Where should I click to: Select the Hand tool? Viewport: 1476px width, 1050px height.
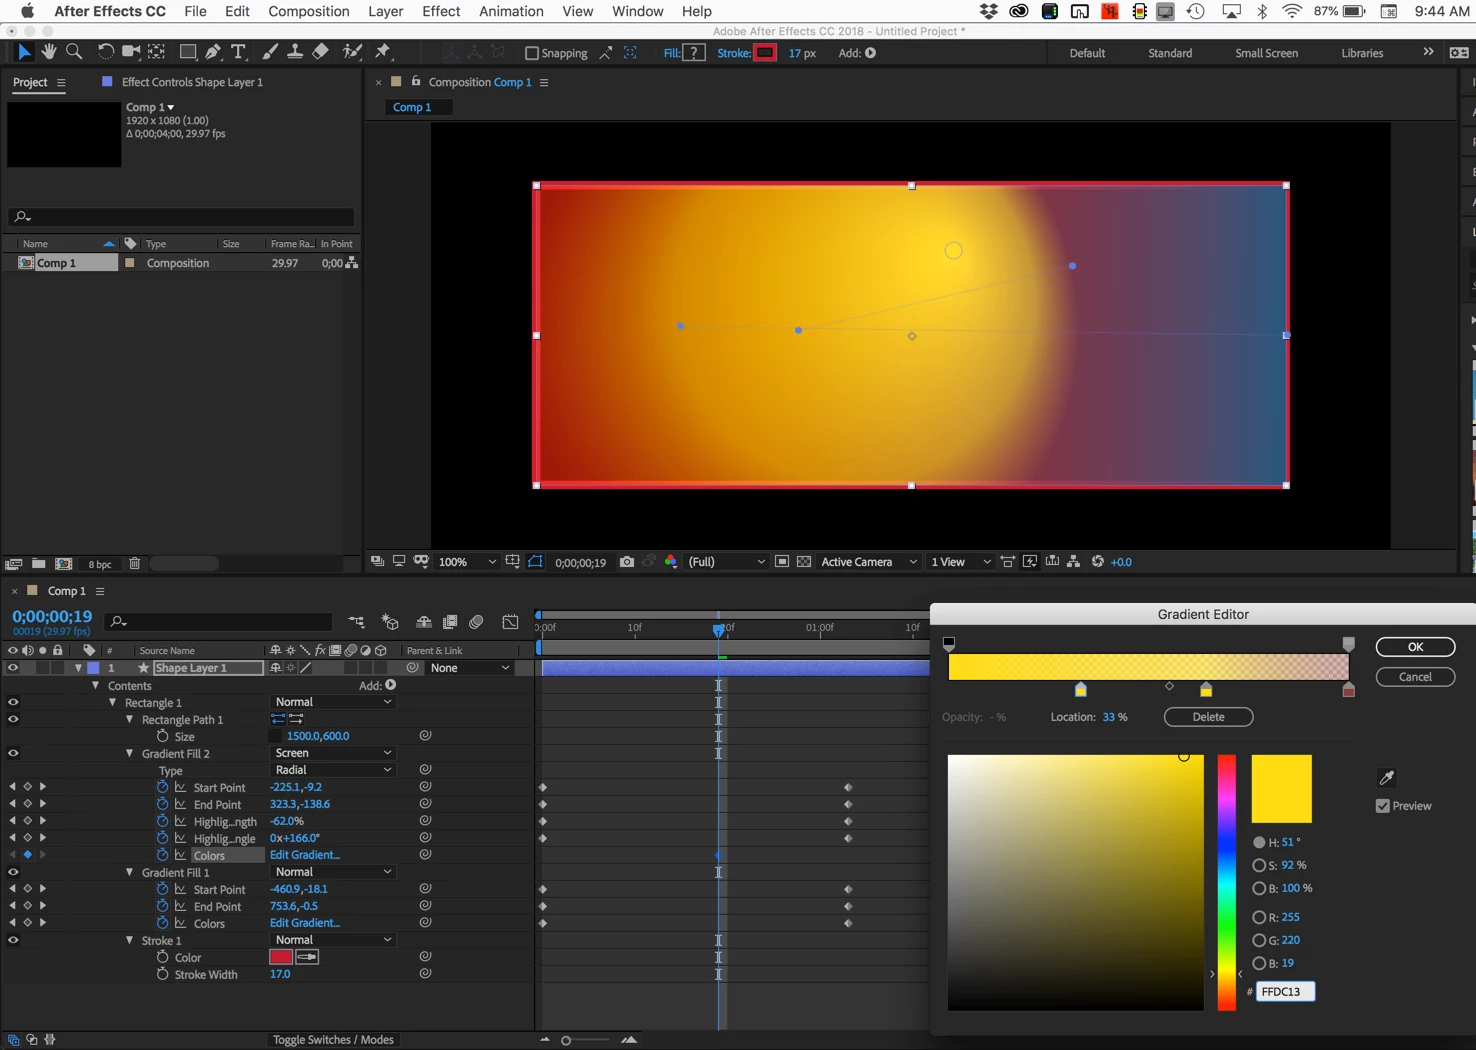49,52
